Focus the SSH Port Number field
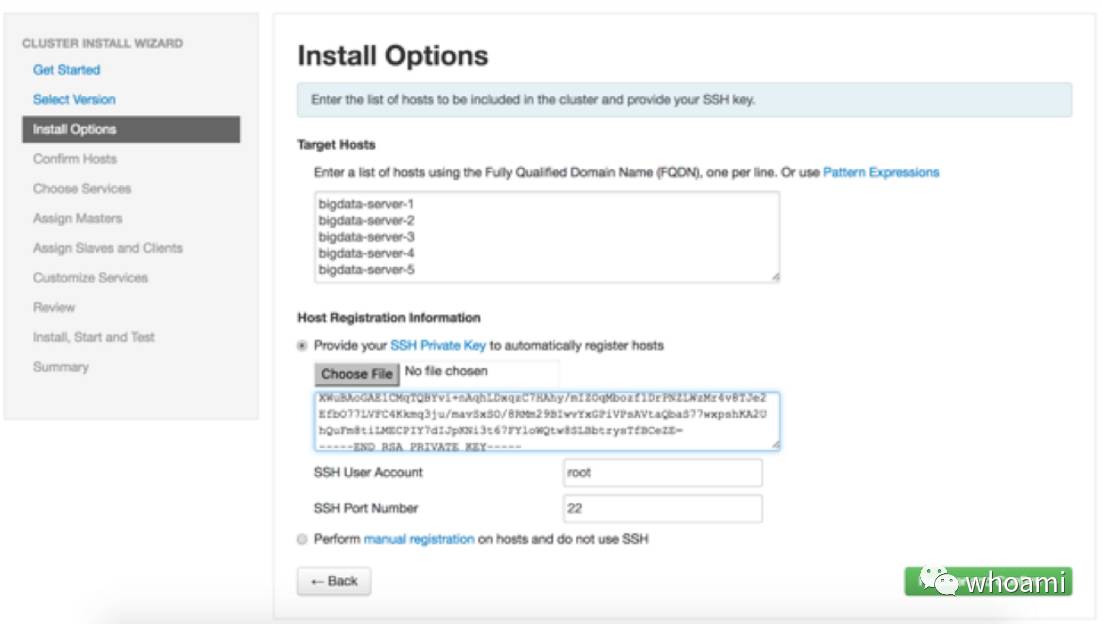1102x628 pixels. click(x=662, y=508)
